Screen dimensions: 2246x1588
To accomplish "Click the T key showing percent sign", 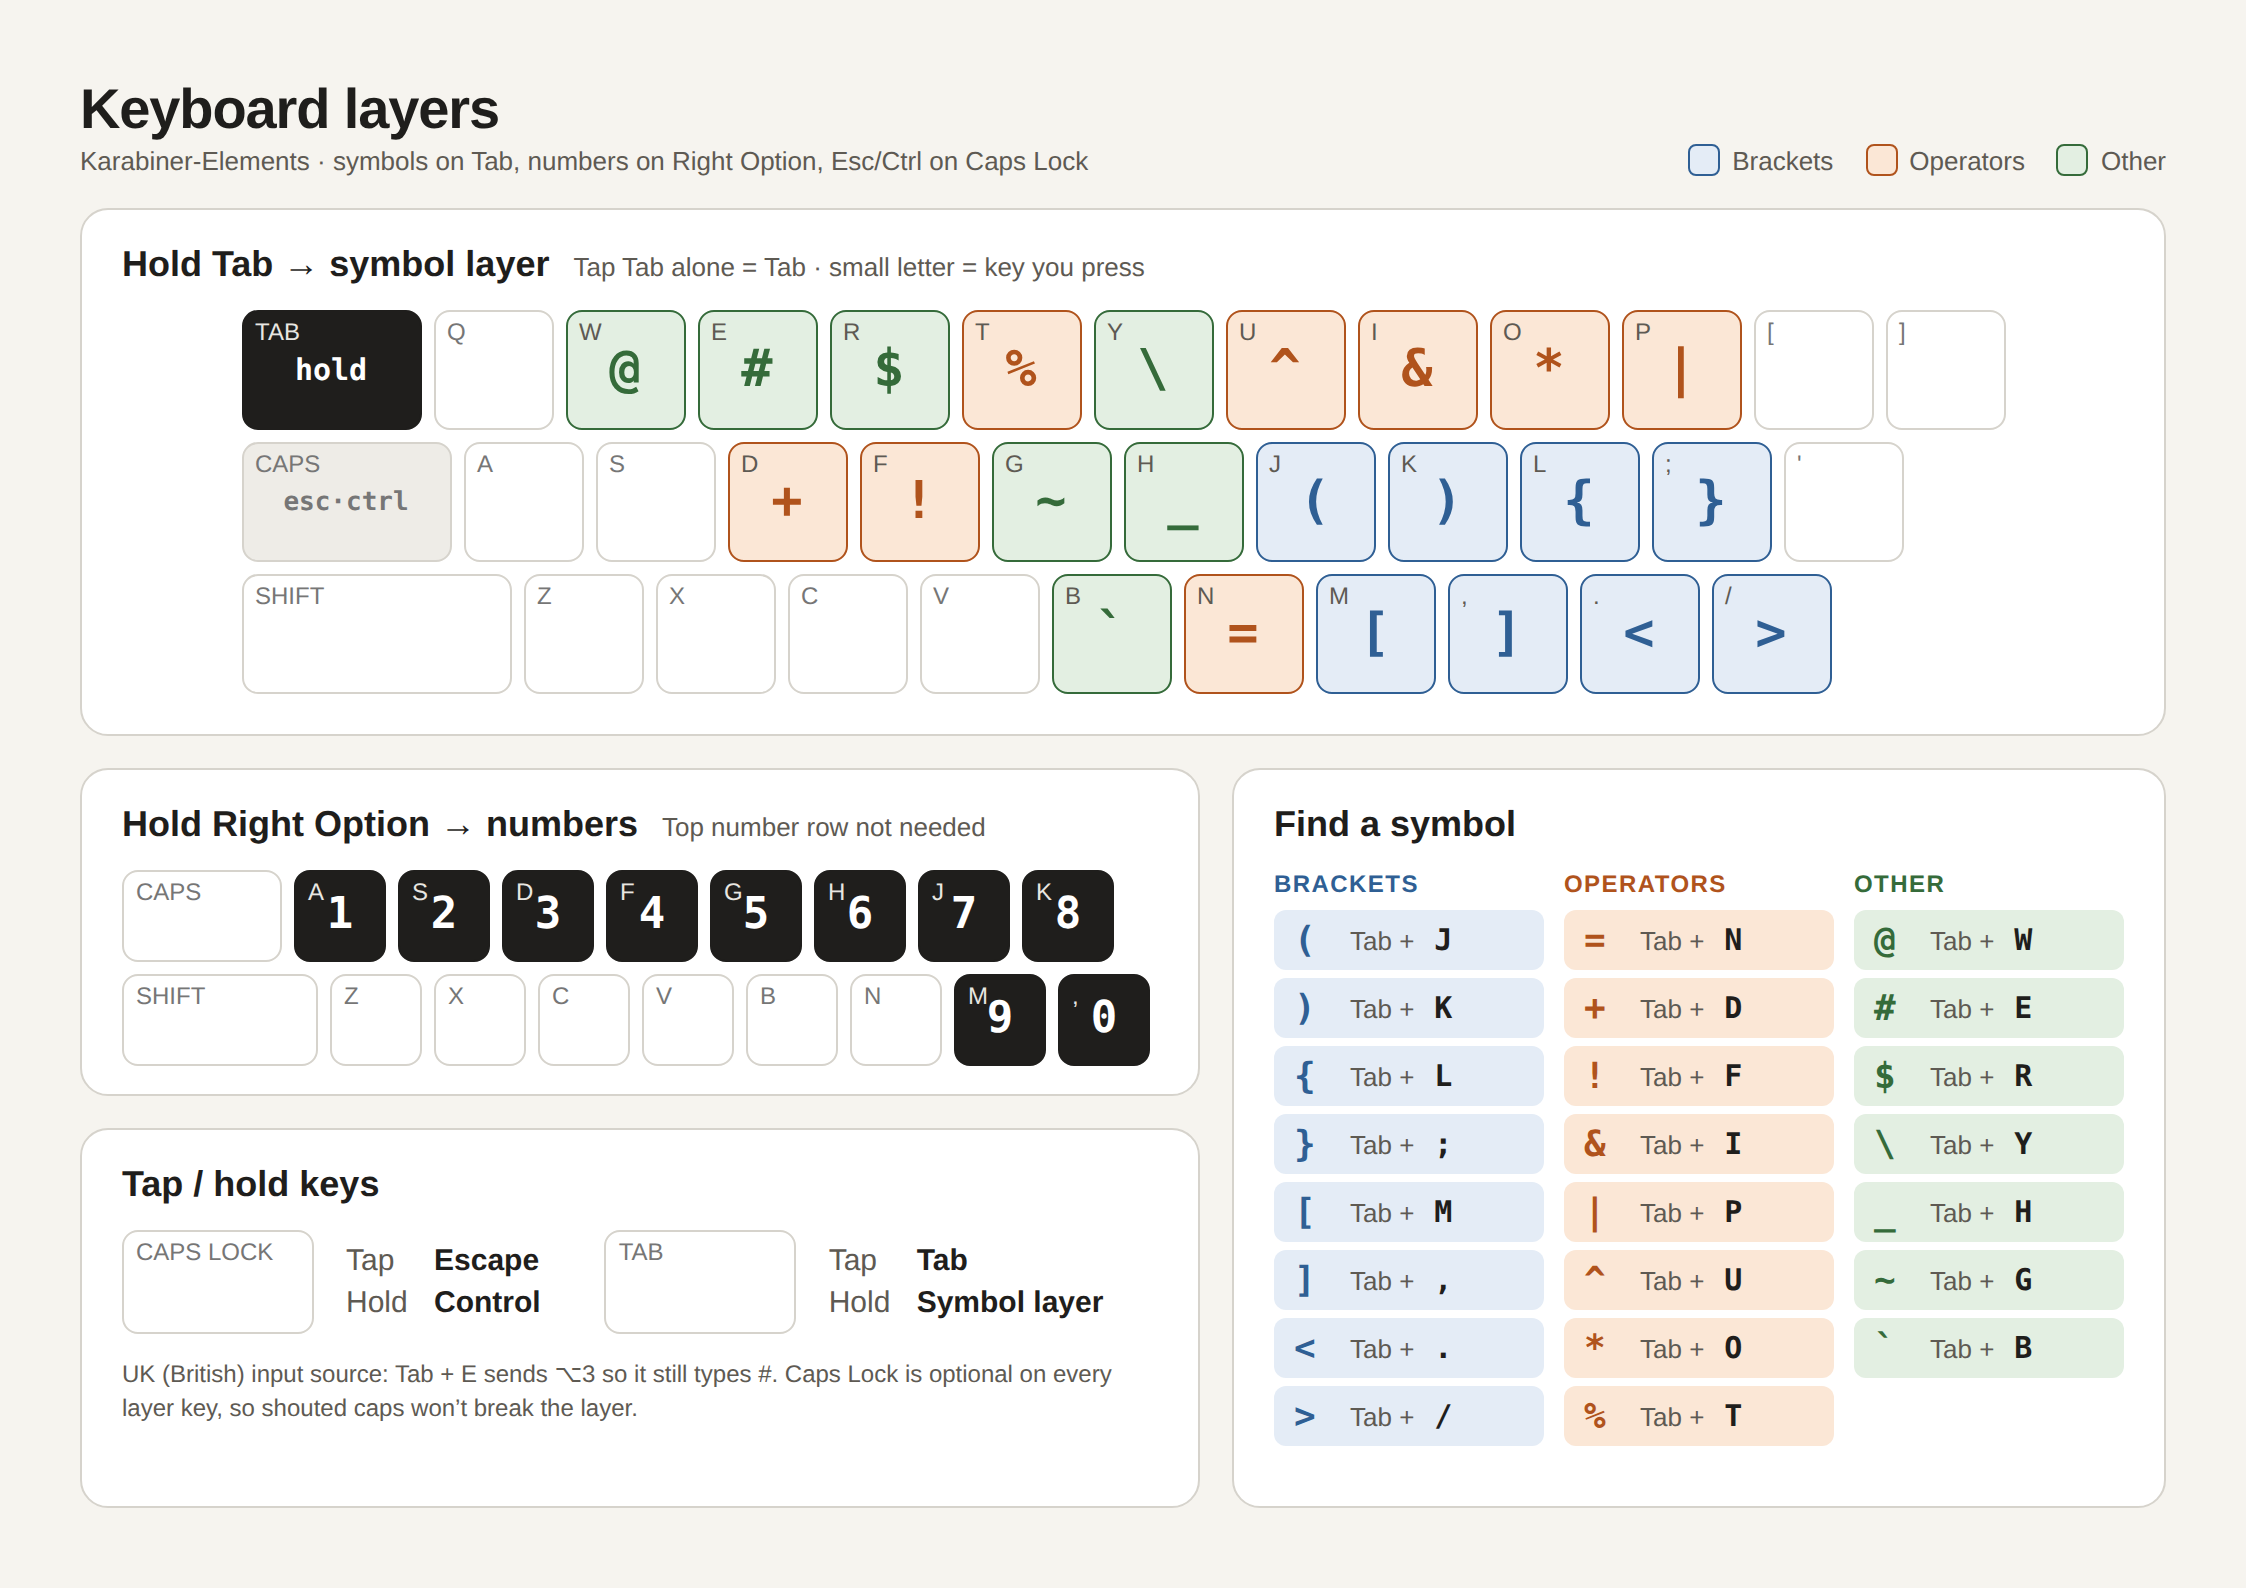I will point(1021,369).
